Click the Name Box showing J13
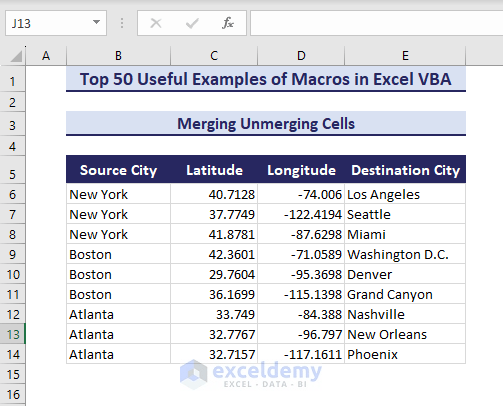The height and width of the screenshot is (406, 503). pos(56,23)
